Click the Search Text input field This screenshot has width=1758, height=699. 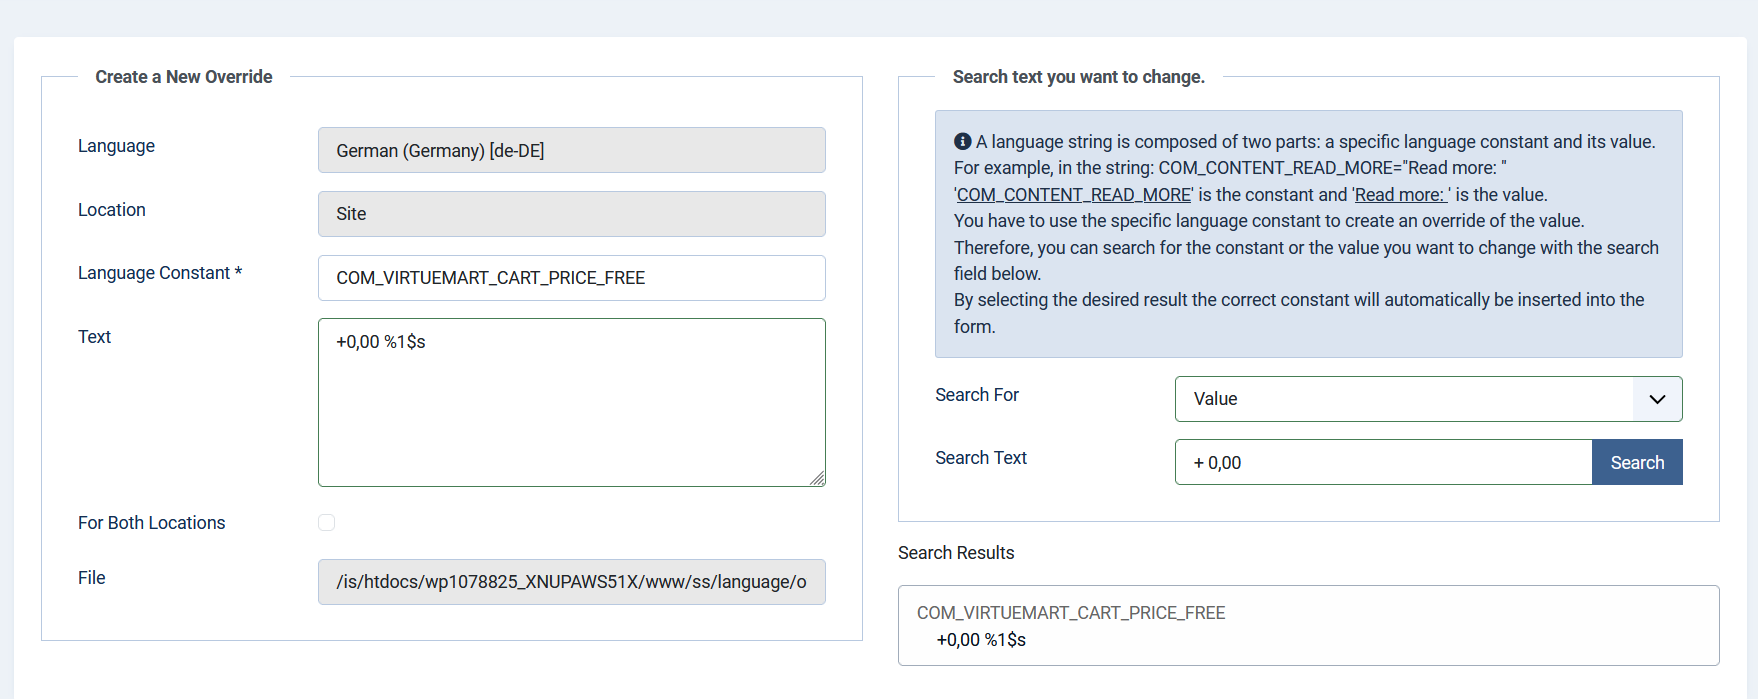tap(1382, 463)
